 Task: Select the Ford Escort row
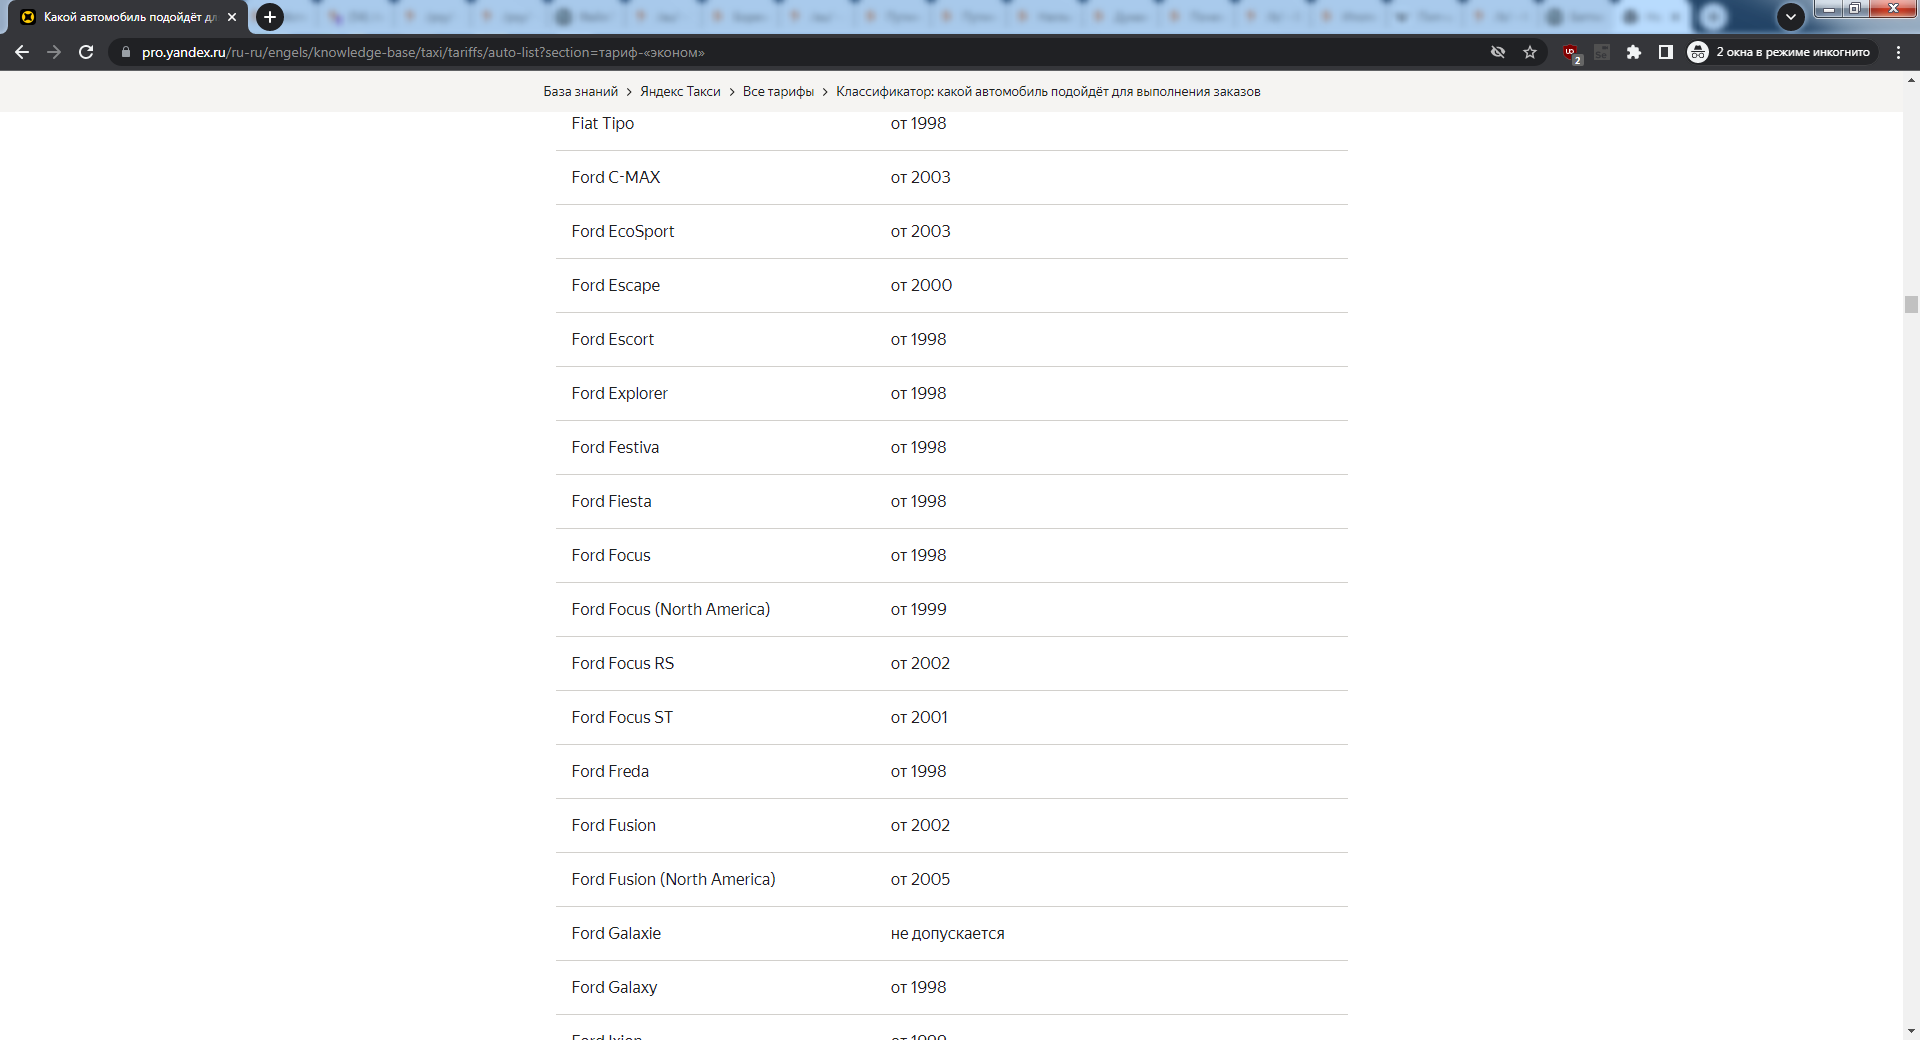tap(952, 340)
